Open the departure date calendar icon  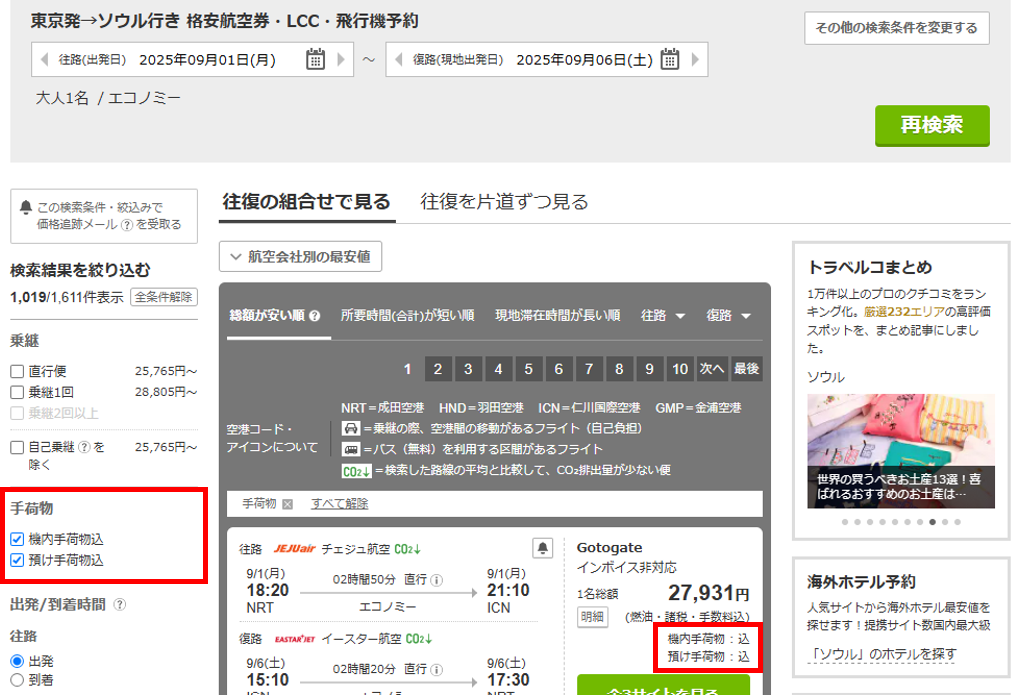pyautogui.click(x=315, y=59)
